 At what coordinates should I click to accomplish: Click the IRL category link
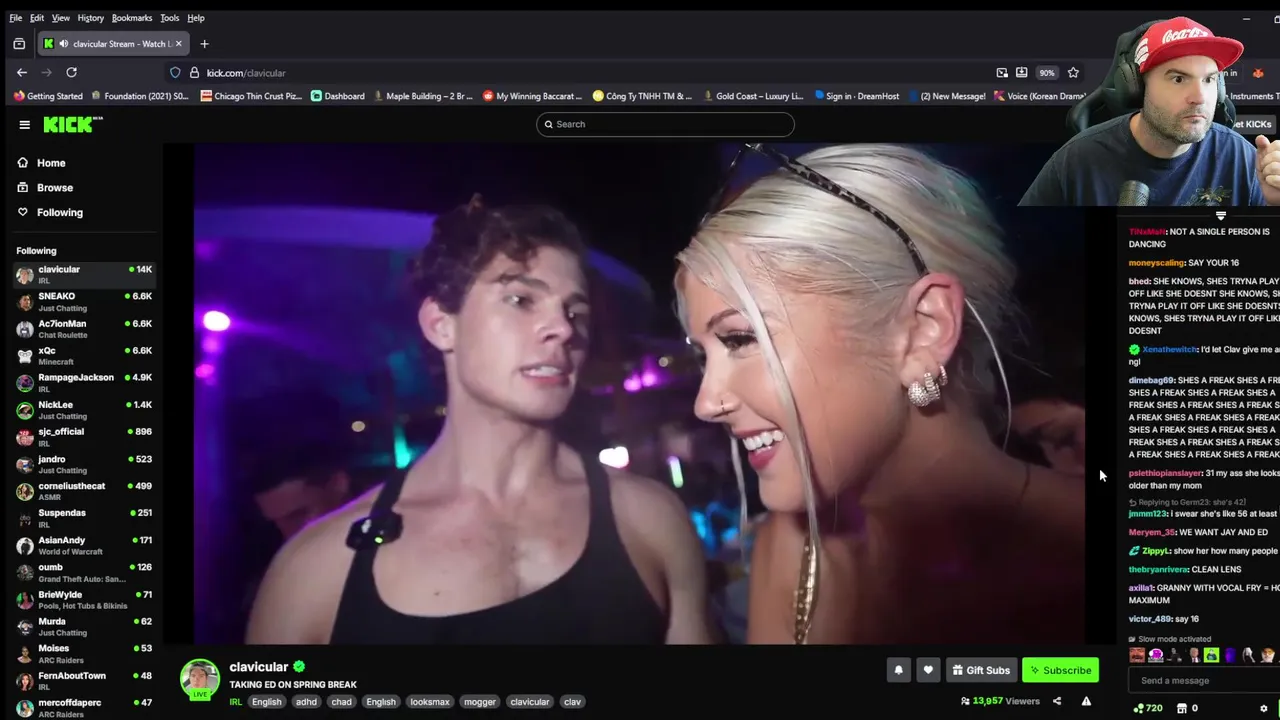pos(236,702)
